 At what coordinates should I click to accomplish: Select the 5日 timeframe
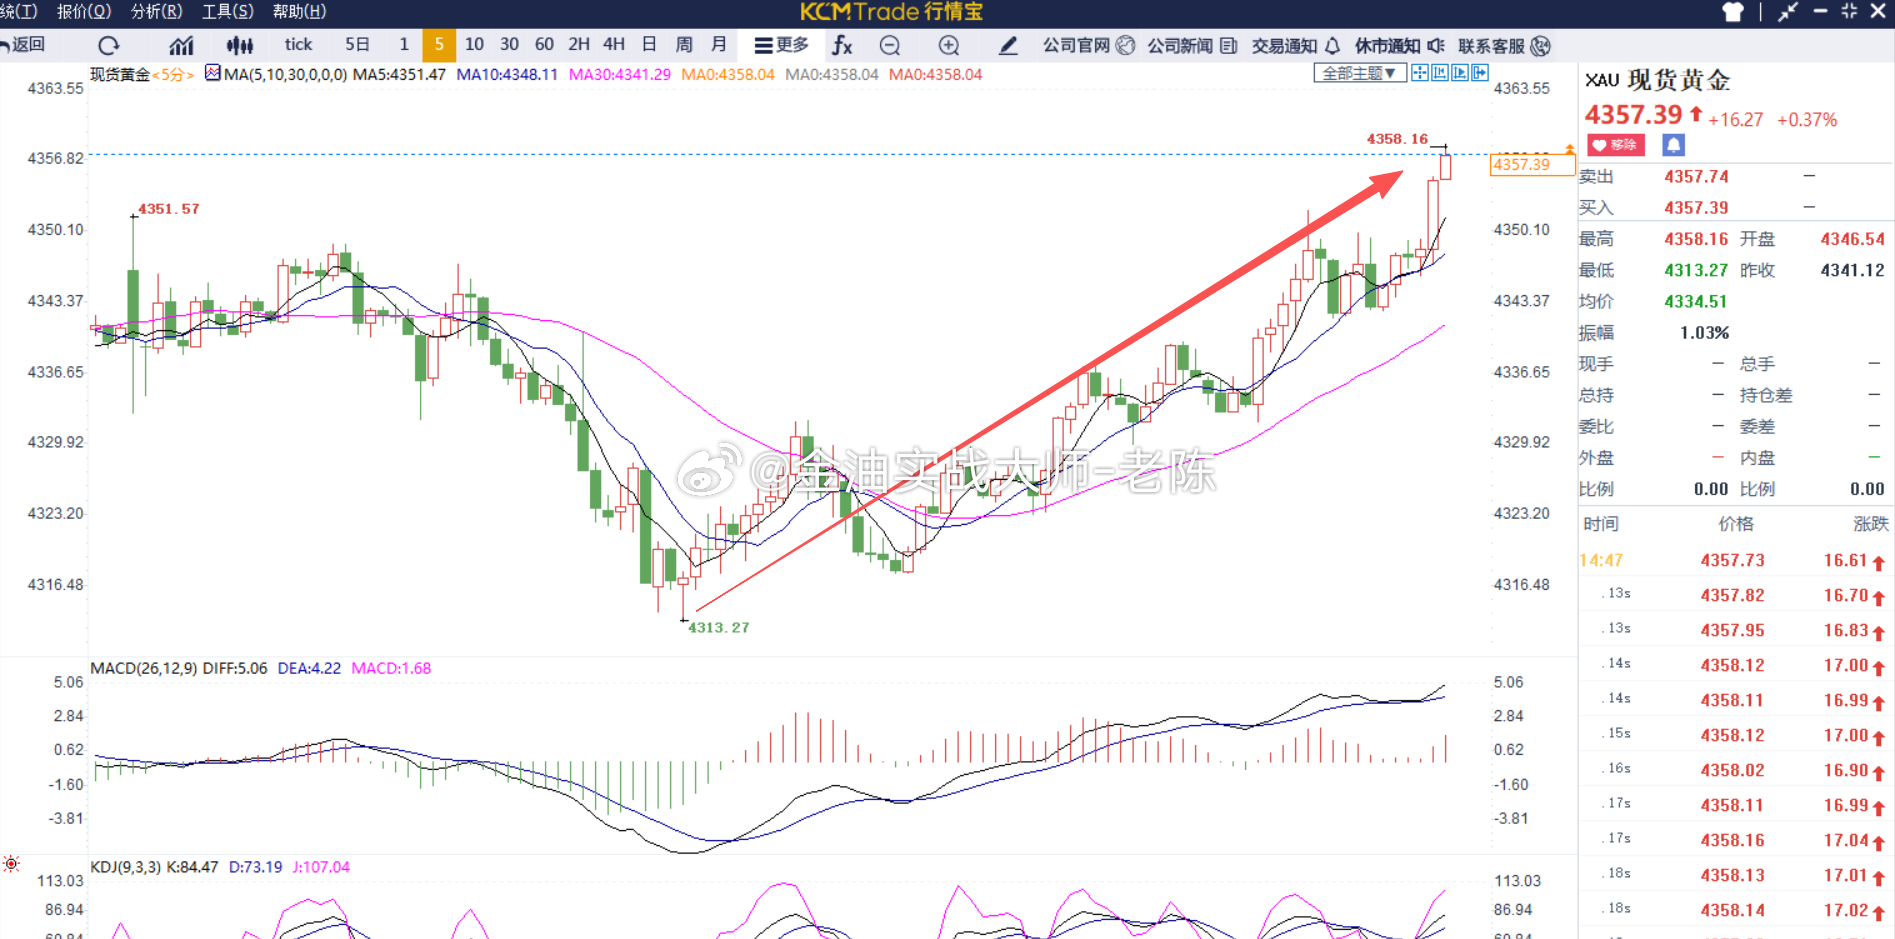pos(357,44)
